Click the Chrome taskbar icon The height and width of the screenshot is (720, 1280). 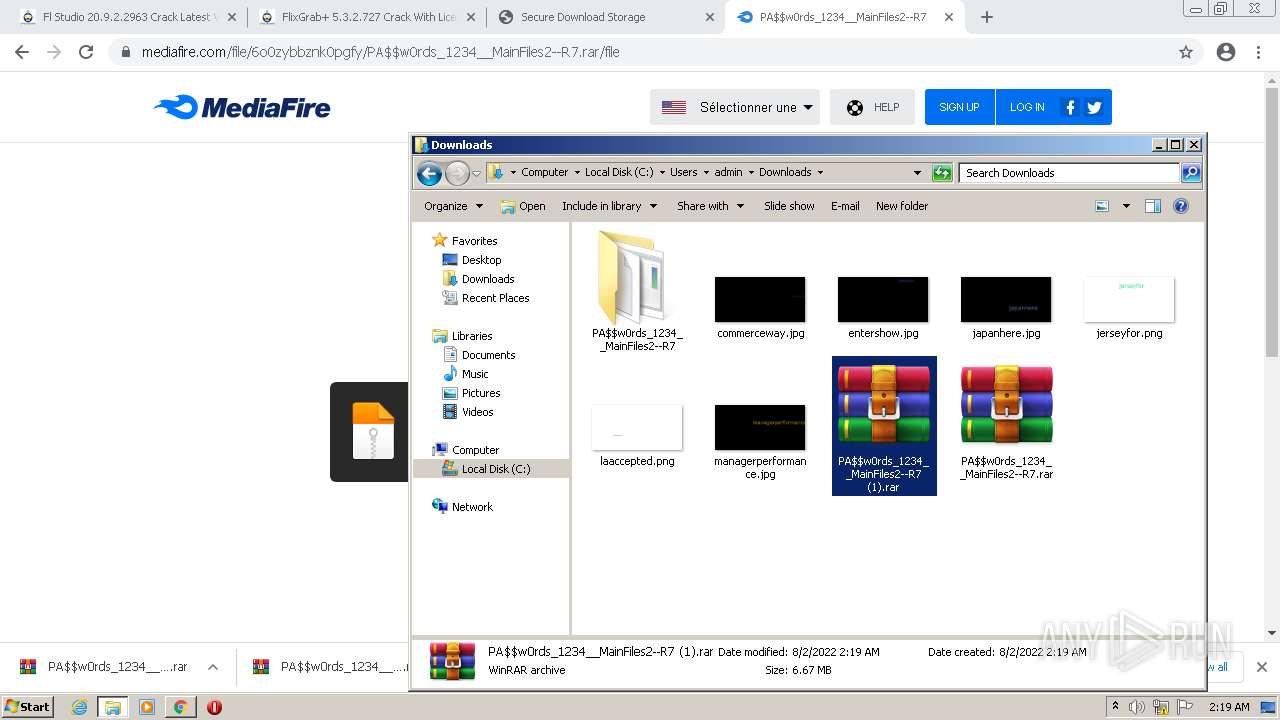click(x=180, y=707)
